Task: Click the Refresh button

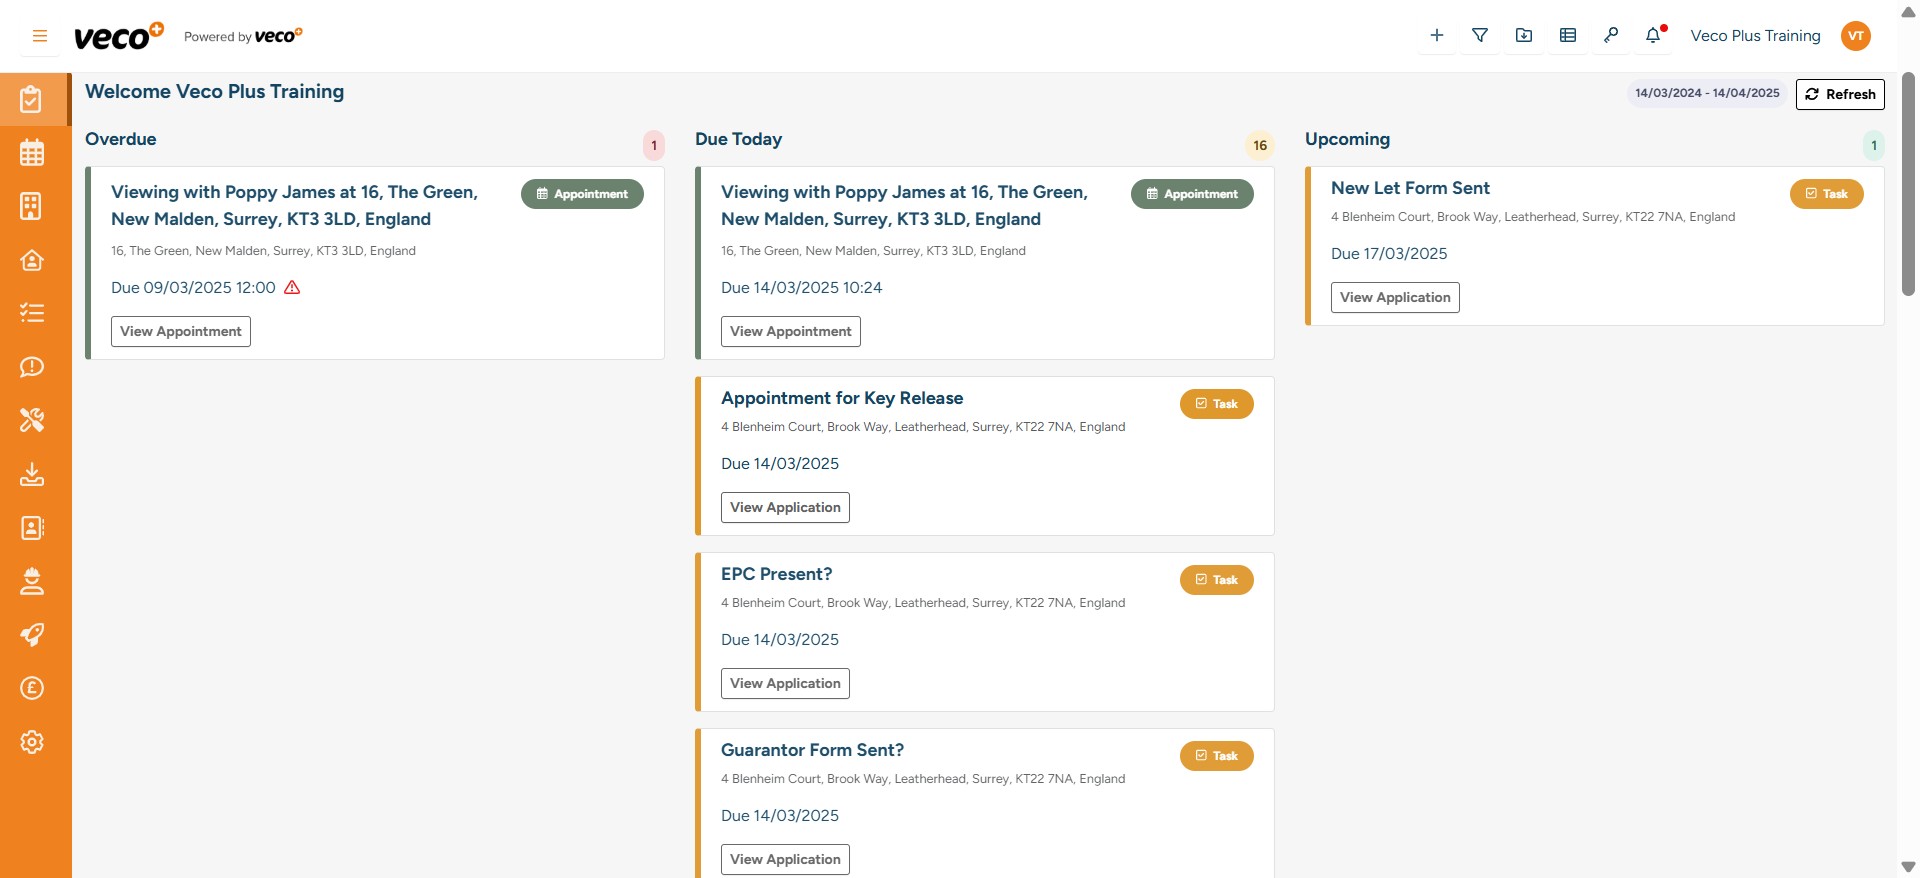Action: 1840,94
